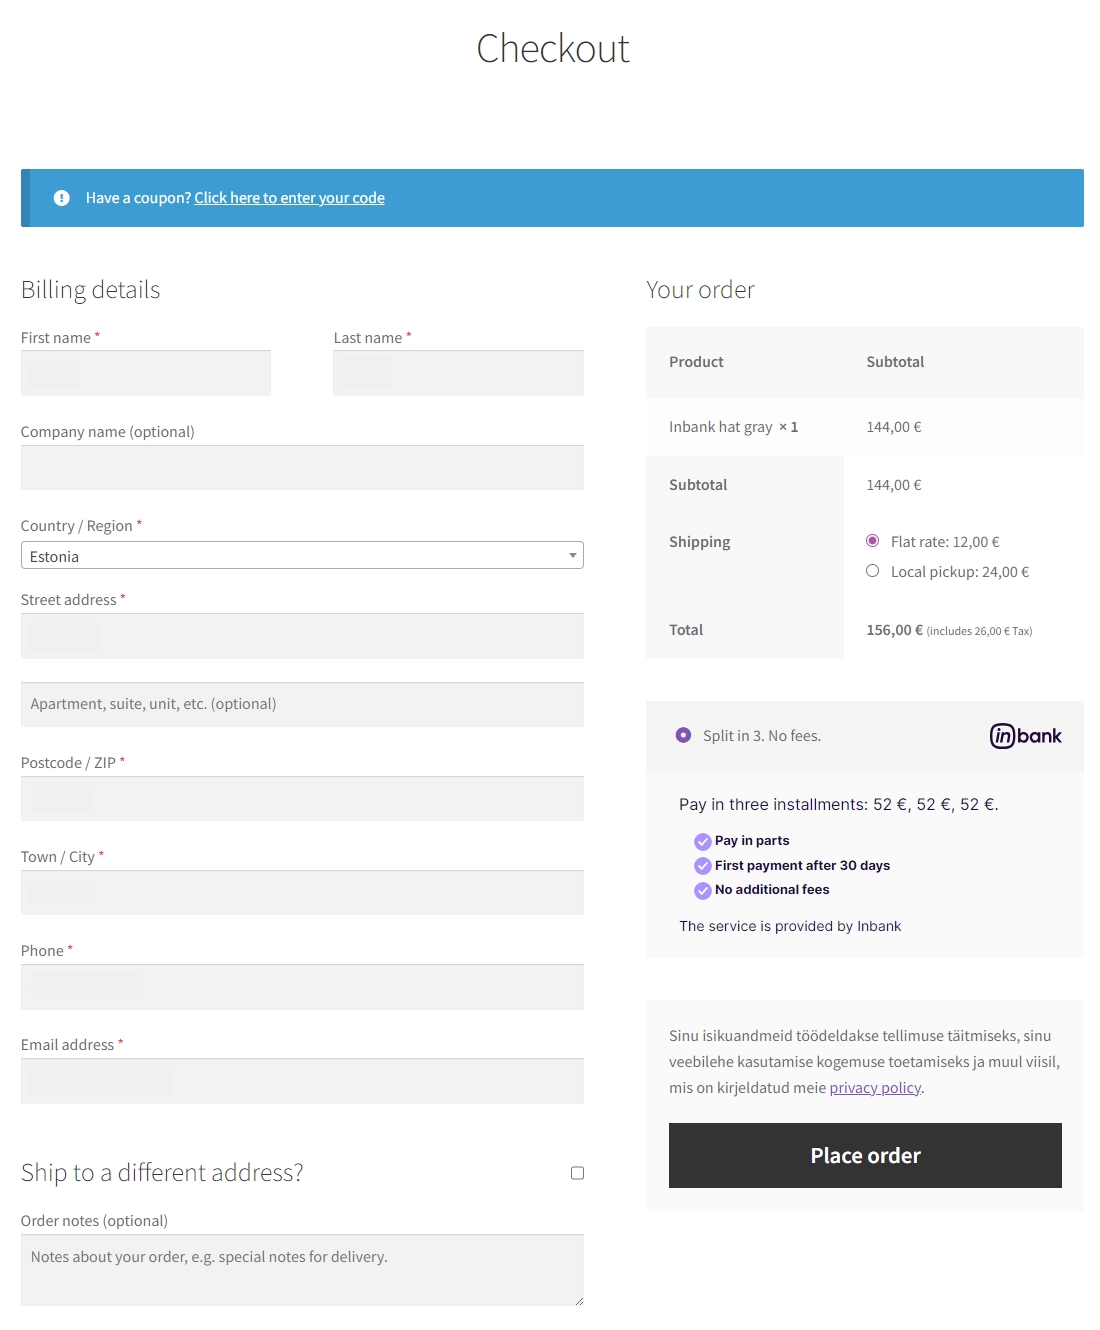Click the Pay in parts checkmark icon
1100x1330 pixels.
(703, 841)
